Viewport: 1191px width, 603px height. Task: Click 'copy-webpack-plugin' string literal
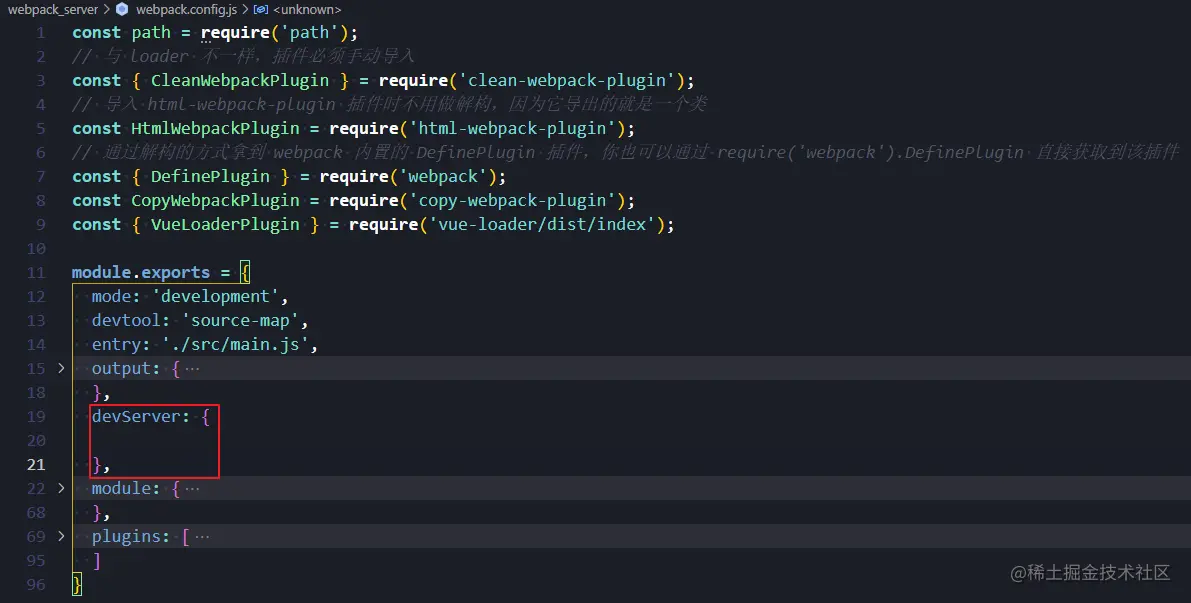[512, 200]
